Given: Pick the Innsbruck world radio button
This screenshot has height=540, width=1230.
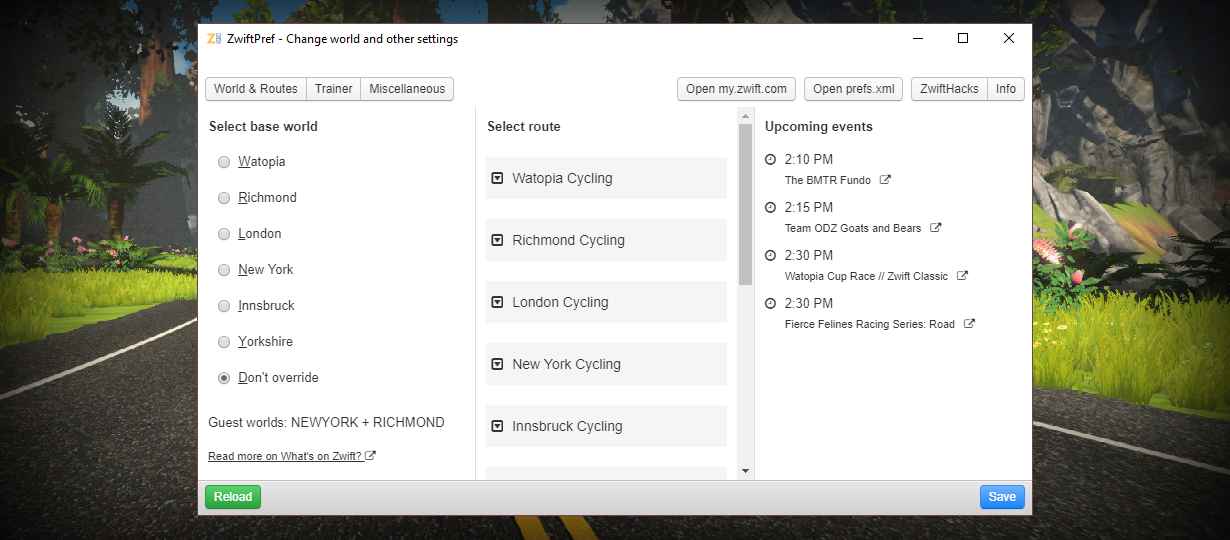Looking at the screenshot, I should click(x=224, y=306).
